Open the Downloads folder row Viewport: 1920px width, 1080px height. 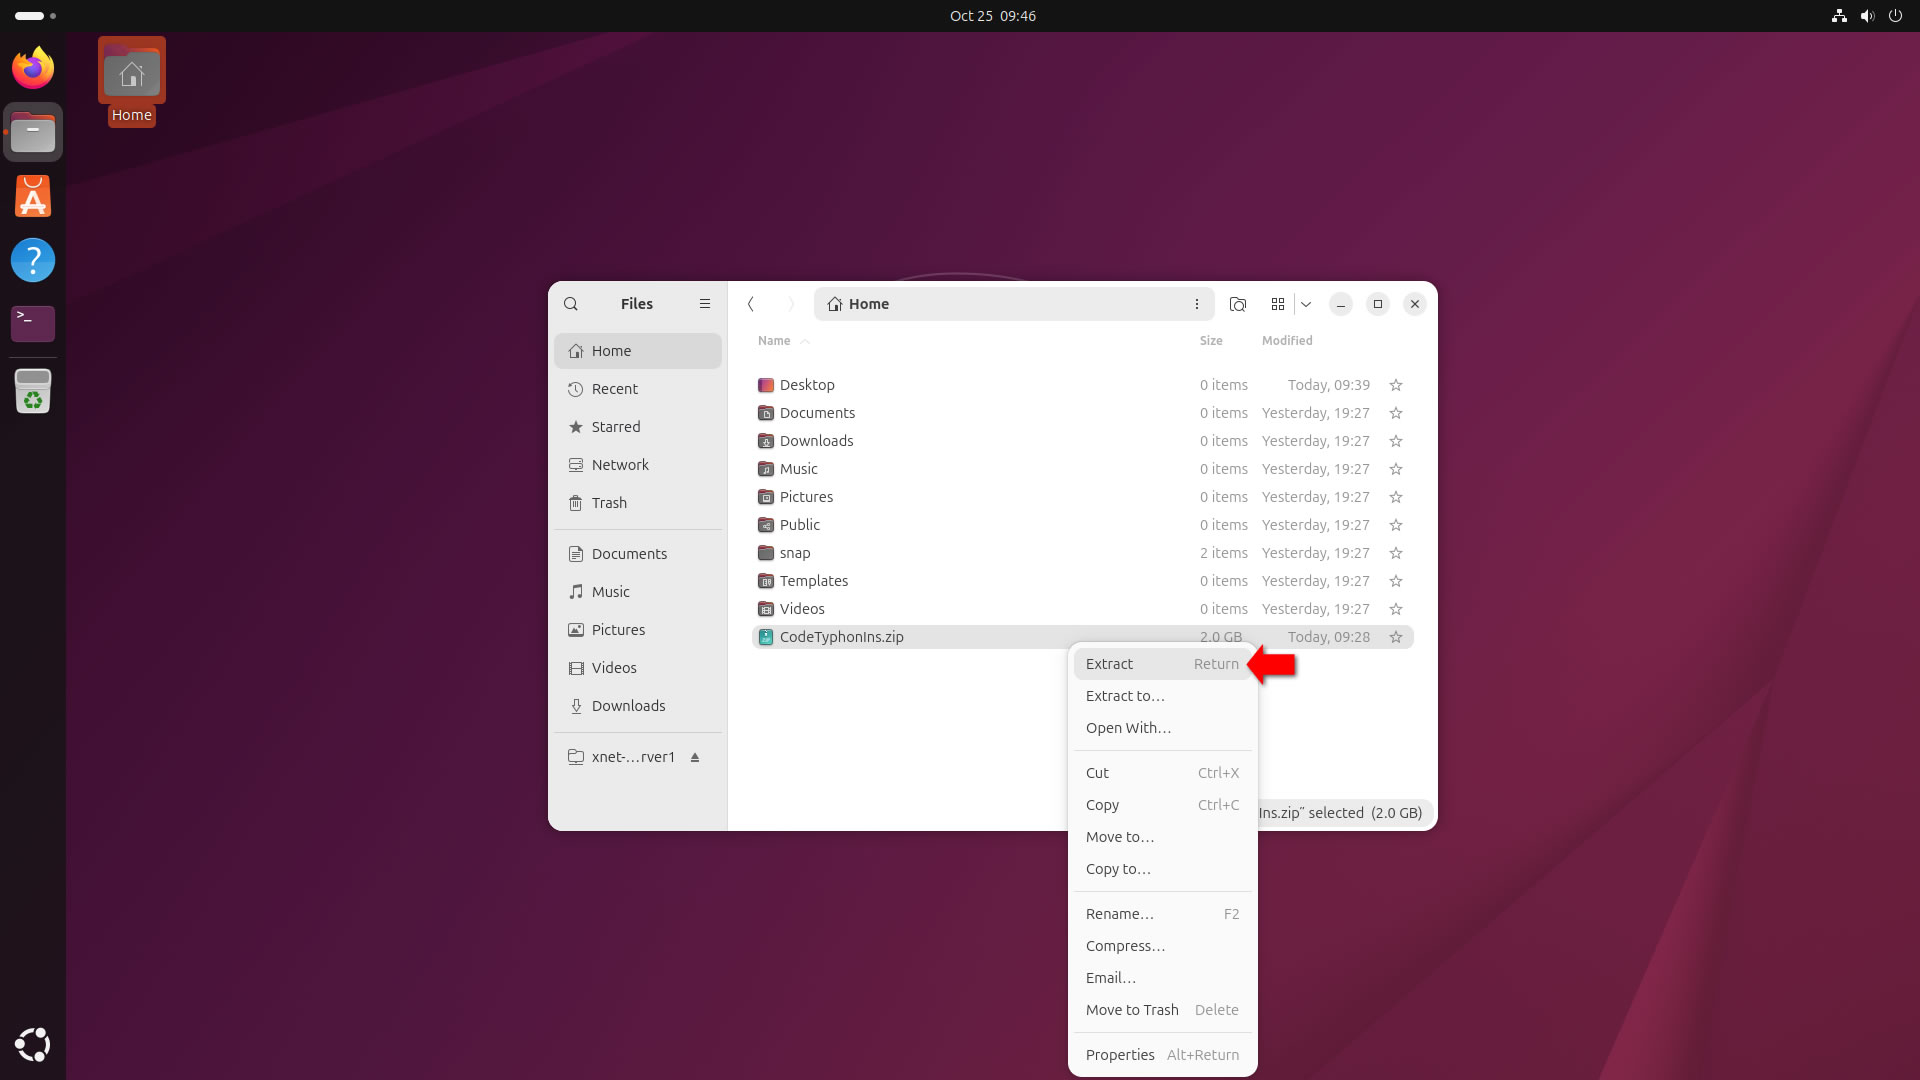[816, 441]
